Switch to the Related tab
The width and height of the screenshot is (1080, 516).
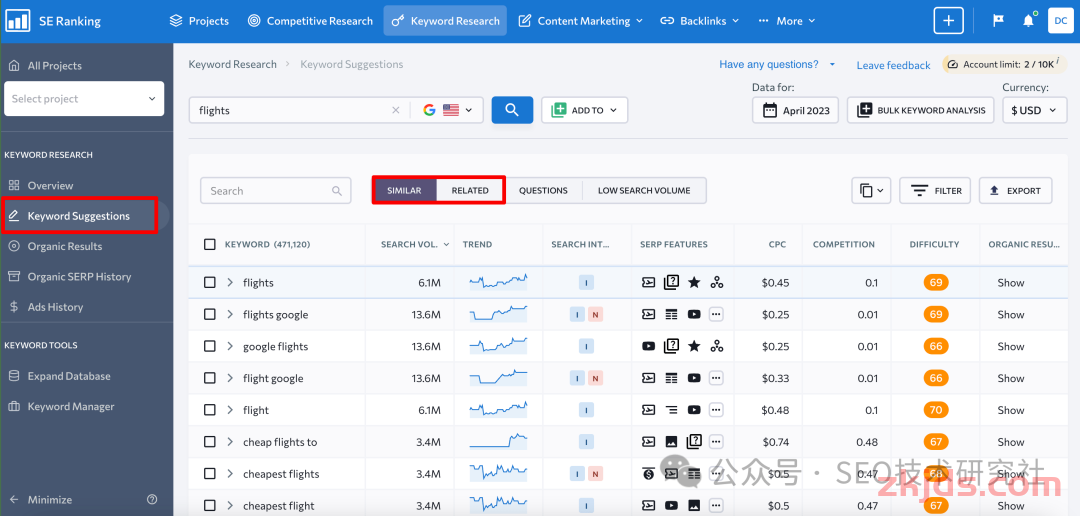[x=470, y=190]
